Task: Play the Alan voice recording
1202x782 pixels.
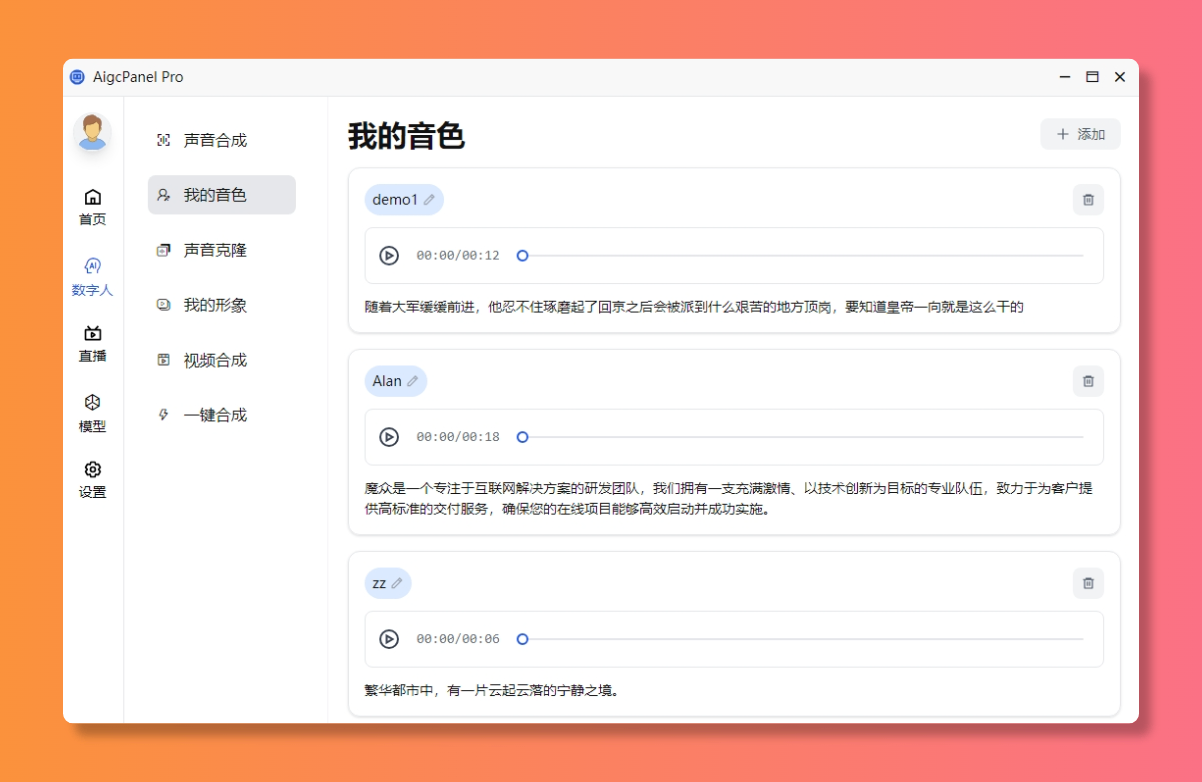Action: (x=389, y=437)
